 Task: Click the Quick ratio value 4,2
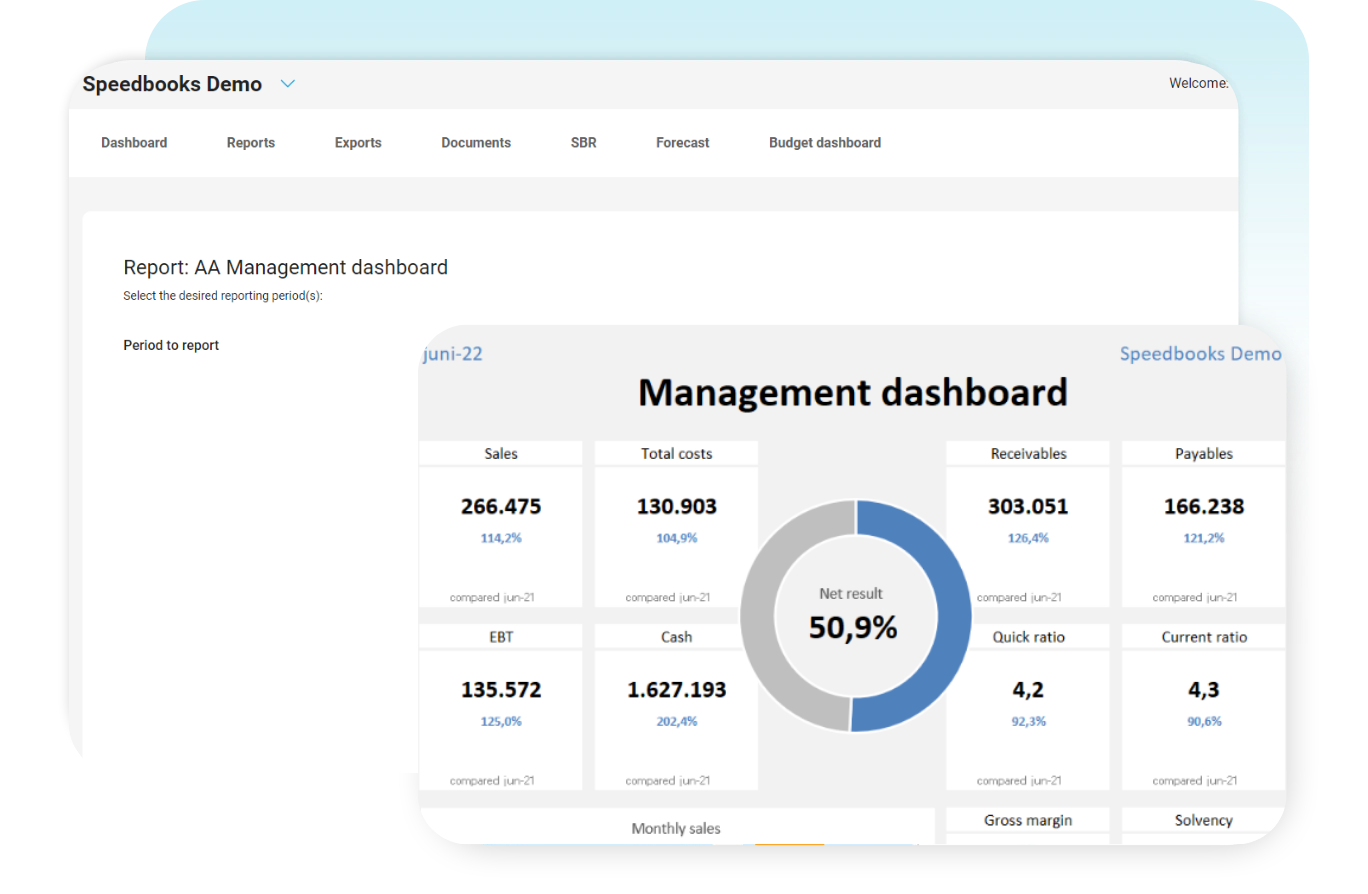click(x=1028, y=690)
